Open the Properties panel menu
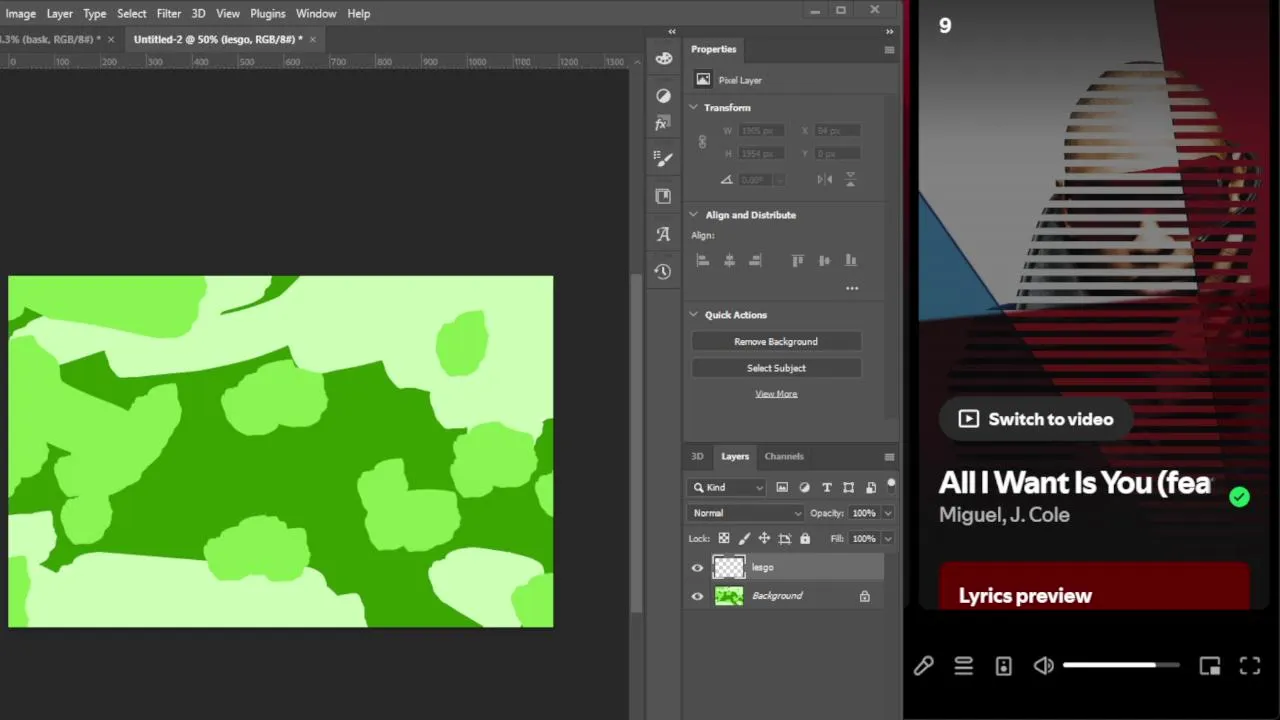The width and height of the screenshot is (1280, 720). [889, 49]
